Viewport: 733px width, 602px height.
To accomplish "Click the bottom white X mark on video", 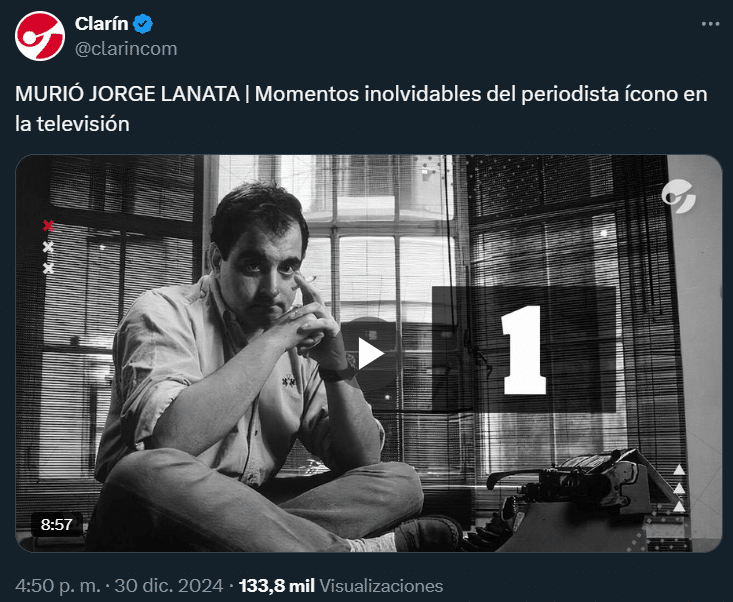I will [x=48, y=268].
